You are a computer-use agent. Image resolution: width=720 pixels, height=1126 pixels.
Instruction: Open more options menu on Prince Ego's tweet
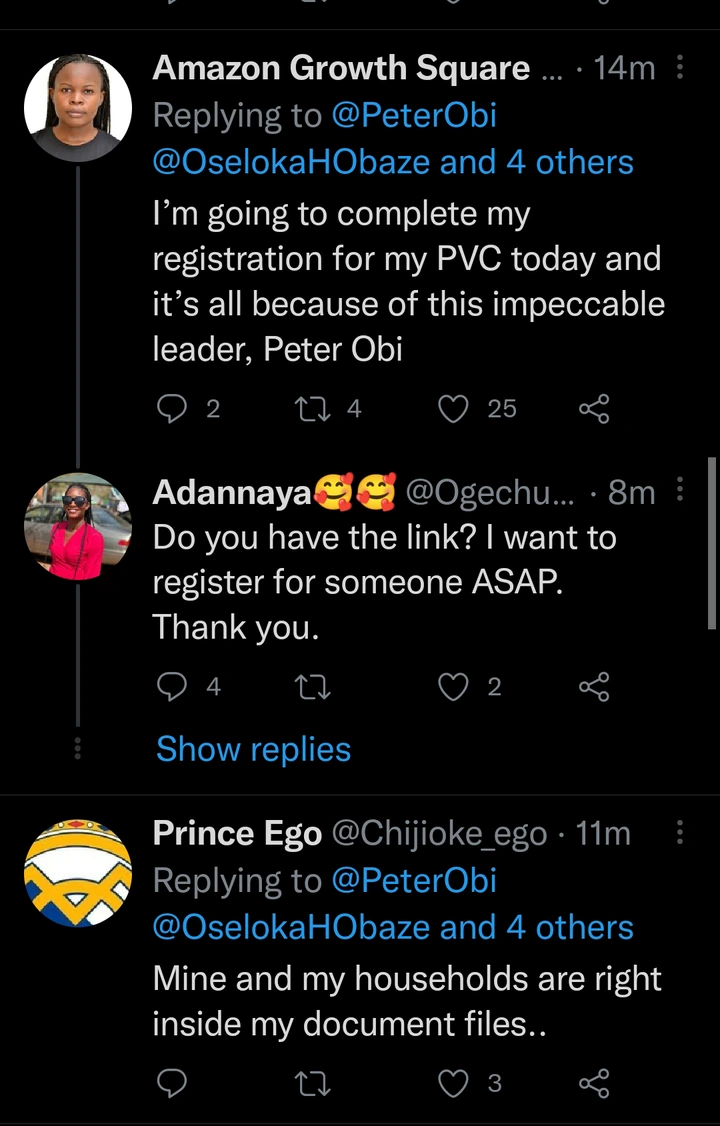[x=680, y=833]
